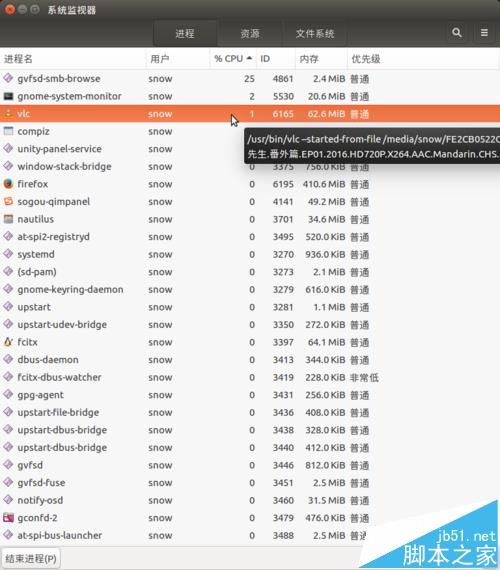
Task: Click the unity-panel-service icon
Action: 8,148
